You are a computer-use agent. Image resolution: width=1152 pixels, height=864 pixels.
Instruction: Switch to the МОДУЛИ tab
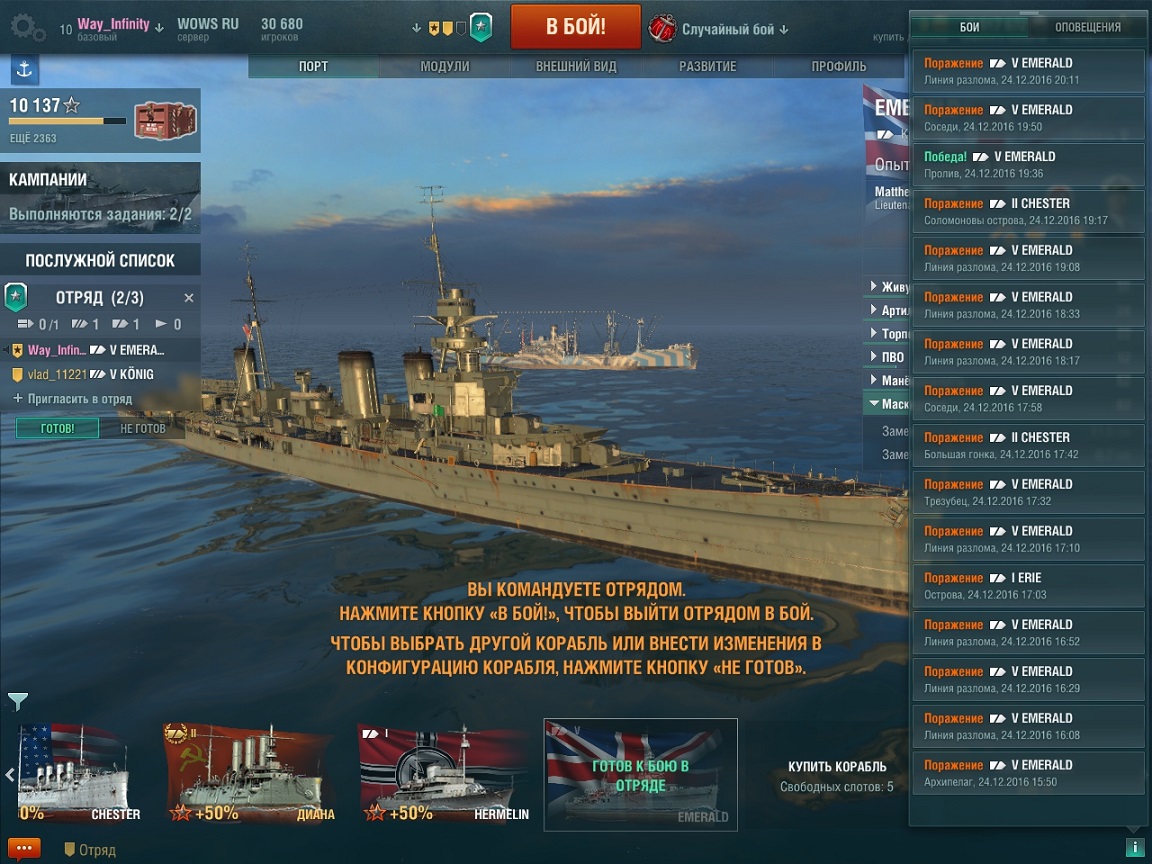click(444, 66)
